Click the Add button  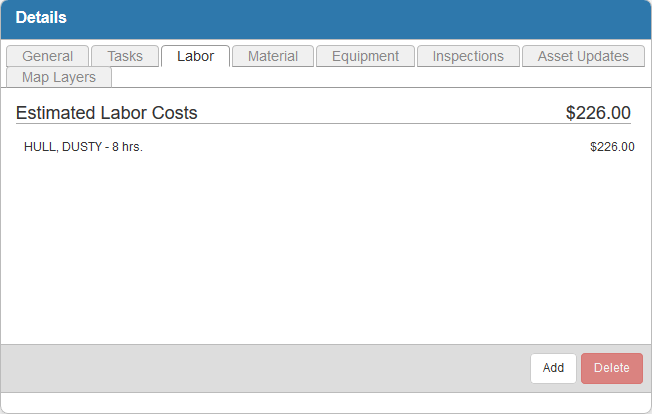coord(553,368)
